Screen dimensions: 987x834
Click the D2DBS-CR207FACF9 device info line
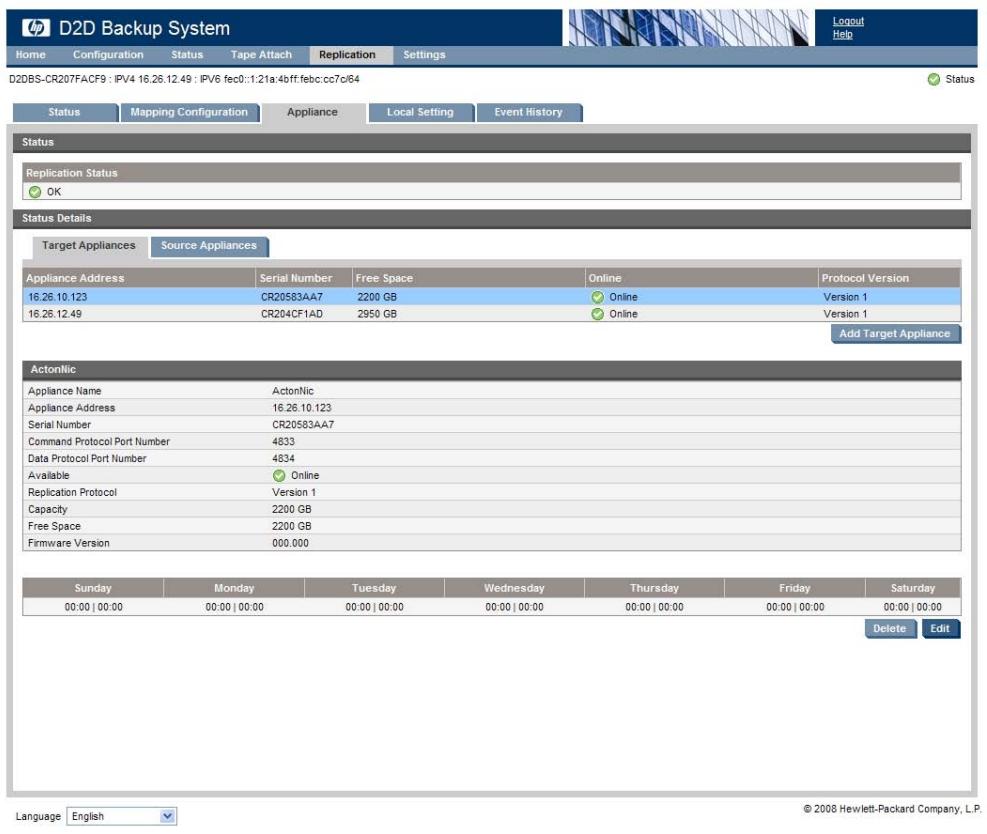[x=184, y=79]
